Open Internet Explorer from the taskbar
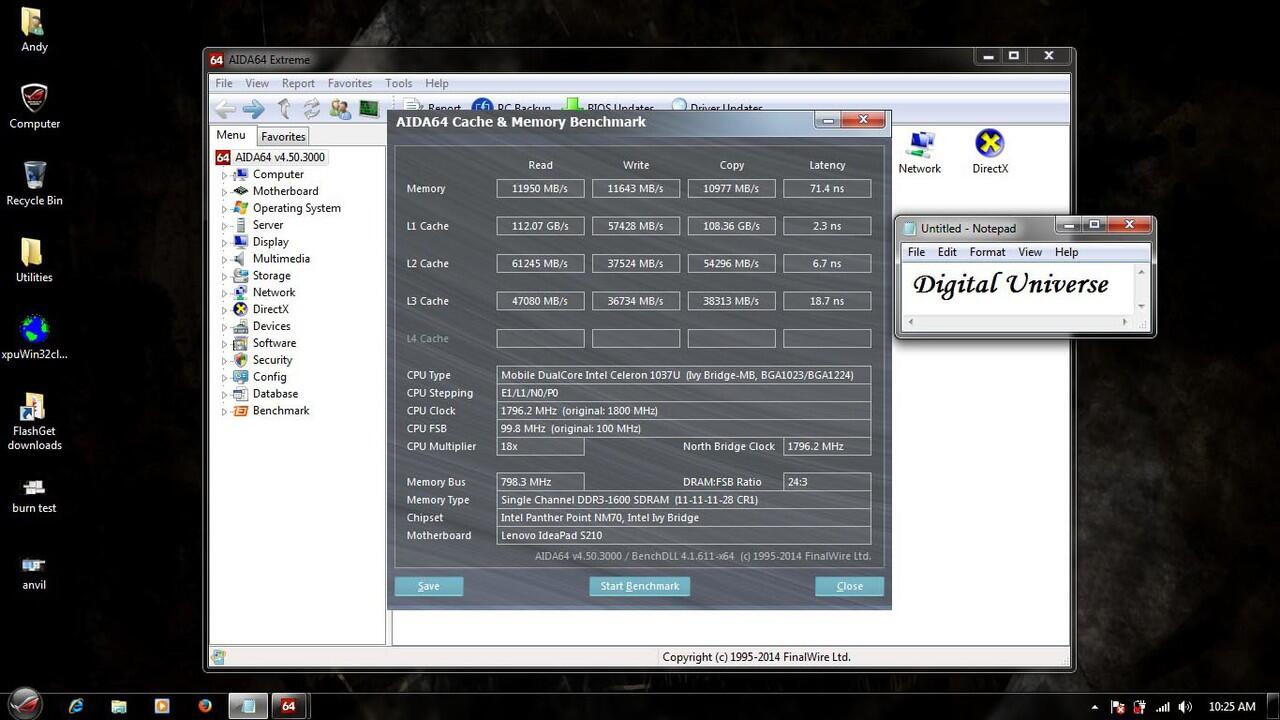 (x=76, y=706)
